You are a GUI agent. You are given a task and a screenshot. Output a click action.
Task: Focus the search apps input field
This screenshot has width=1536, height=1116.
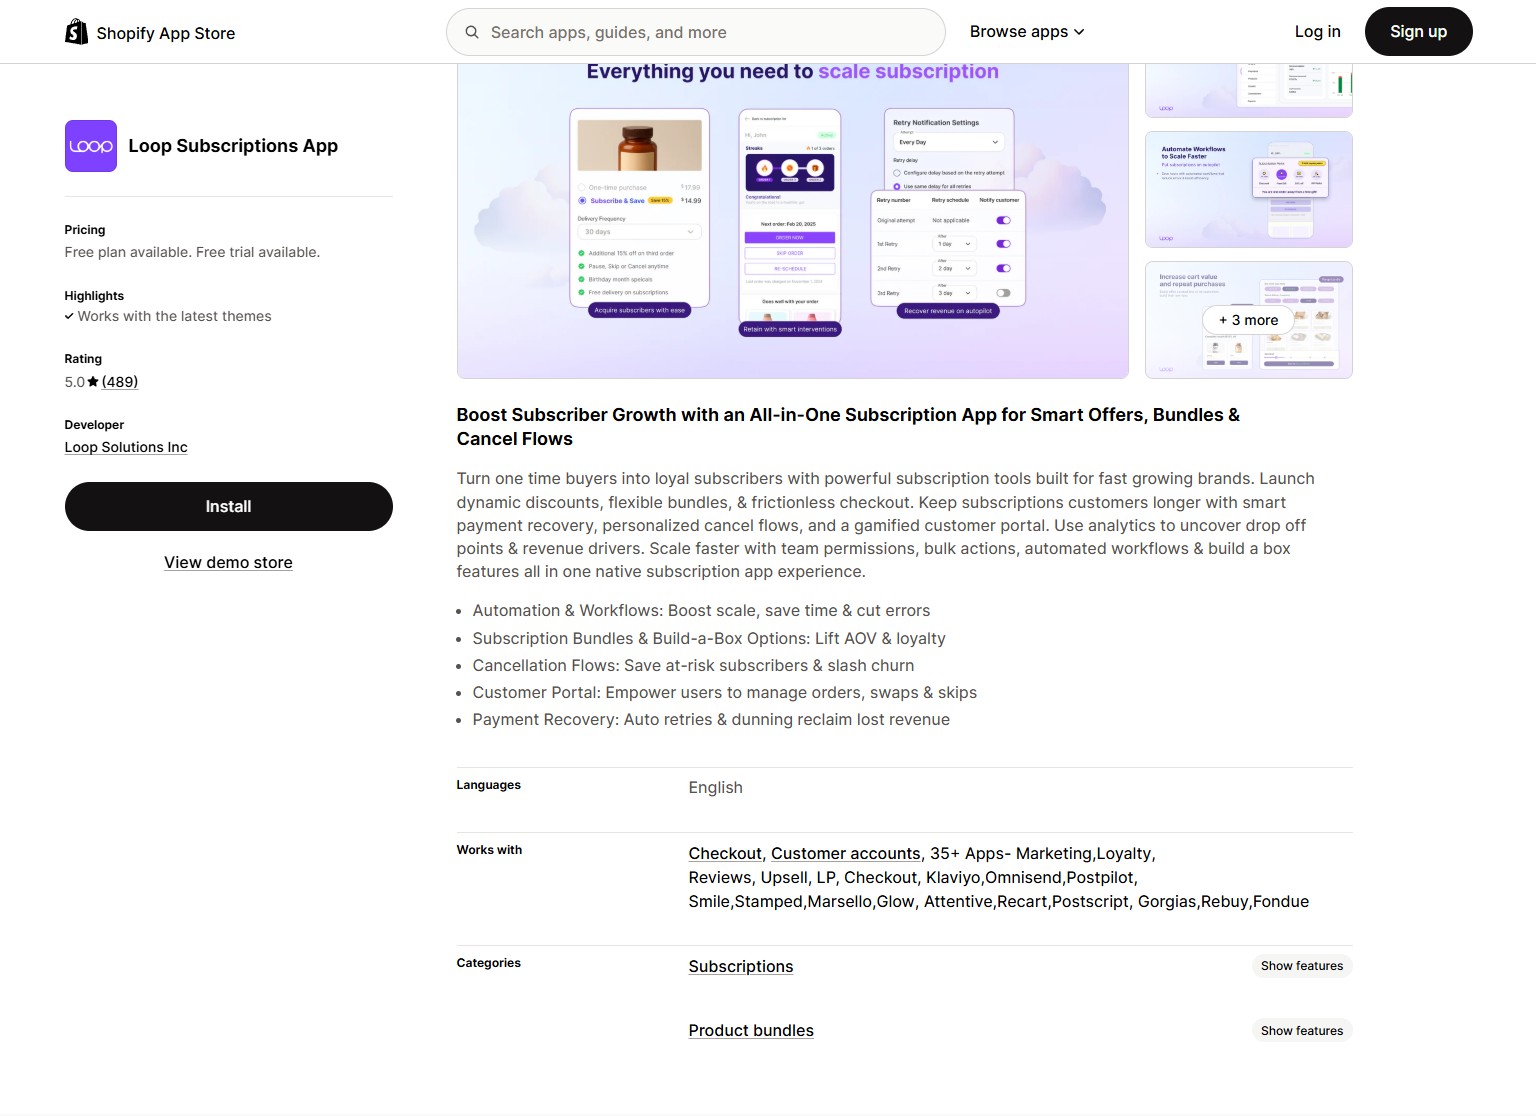tap(708, 32)
